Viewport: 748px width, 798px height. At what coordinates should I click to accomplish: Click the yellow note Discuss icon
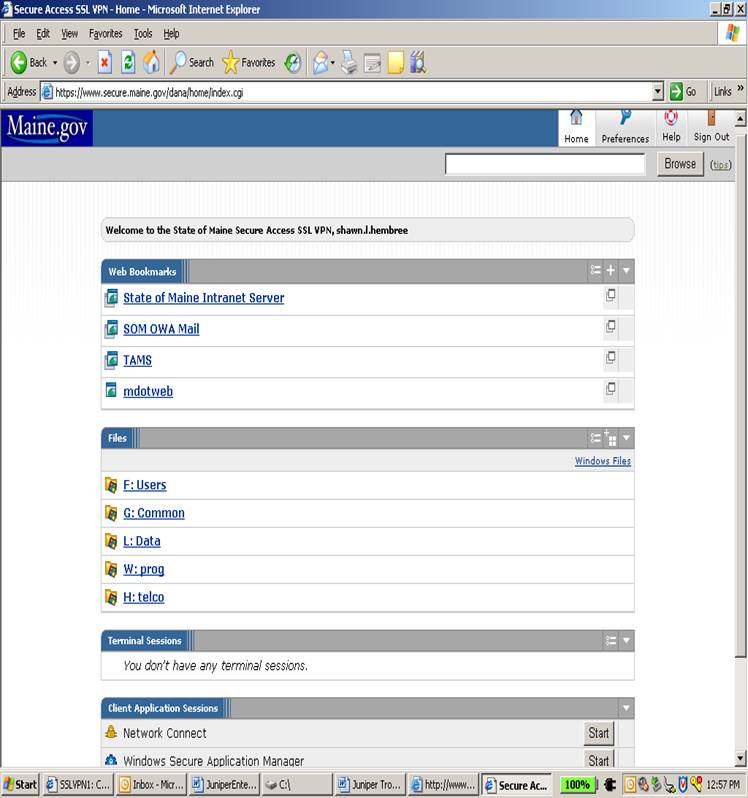coord(395,63)
